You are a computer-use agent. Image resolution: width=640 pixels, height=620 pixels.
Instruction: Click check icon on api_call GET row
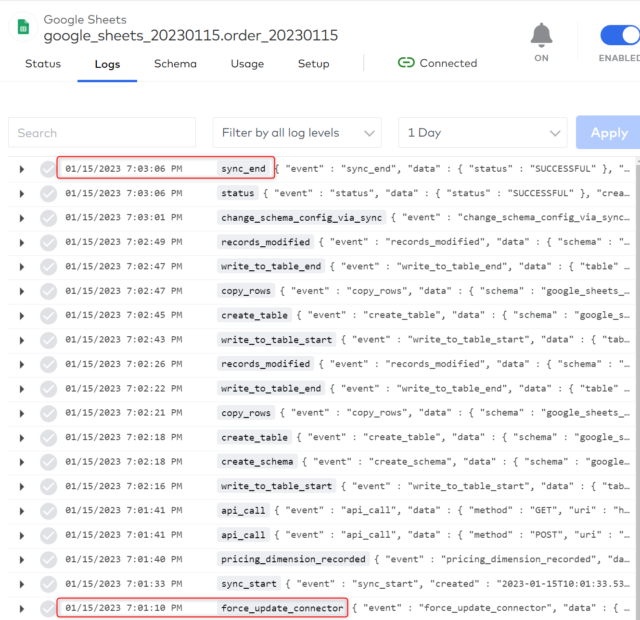coord(48,511)
